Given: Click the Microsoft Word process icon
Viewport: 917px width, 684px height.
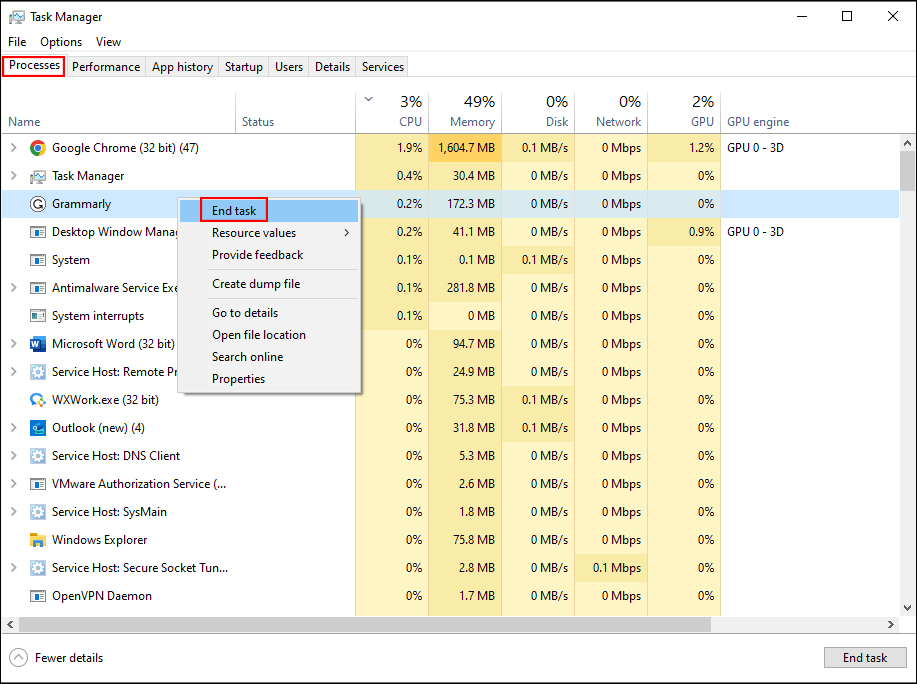Looking at the screenshot, I should coord(37,343).
